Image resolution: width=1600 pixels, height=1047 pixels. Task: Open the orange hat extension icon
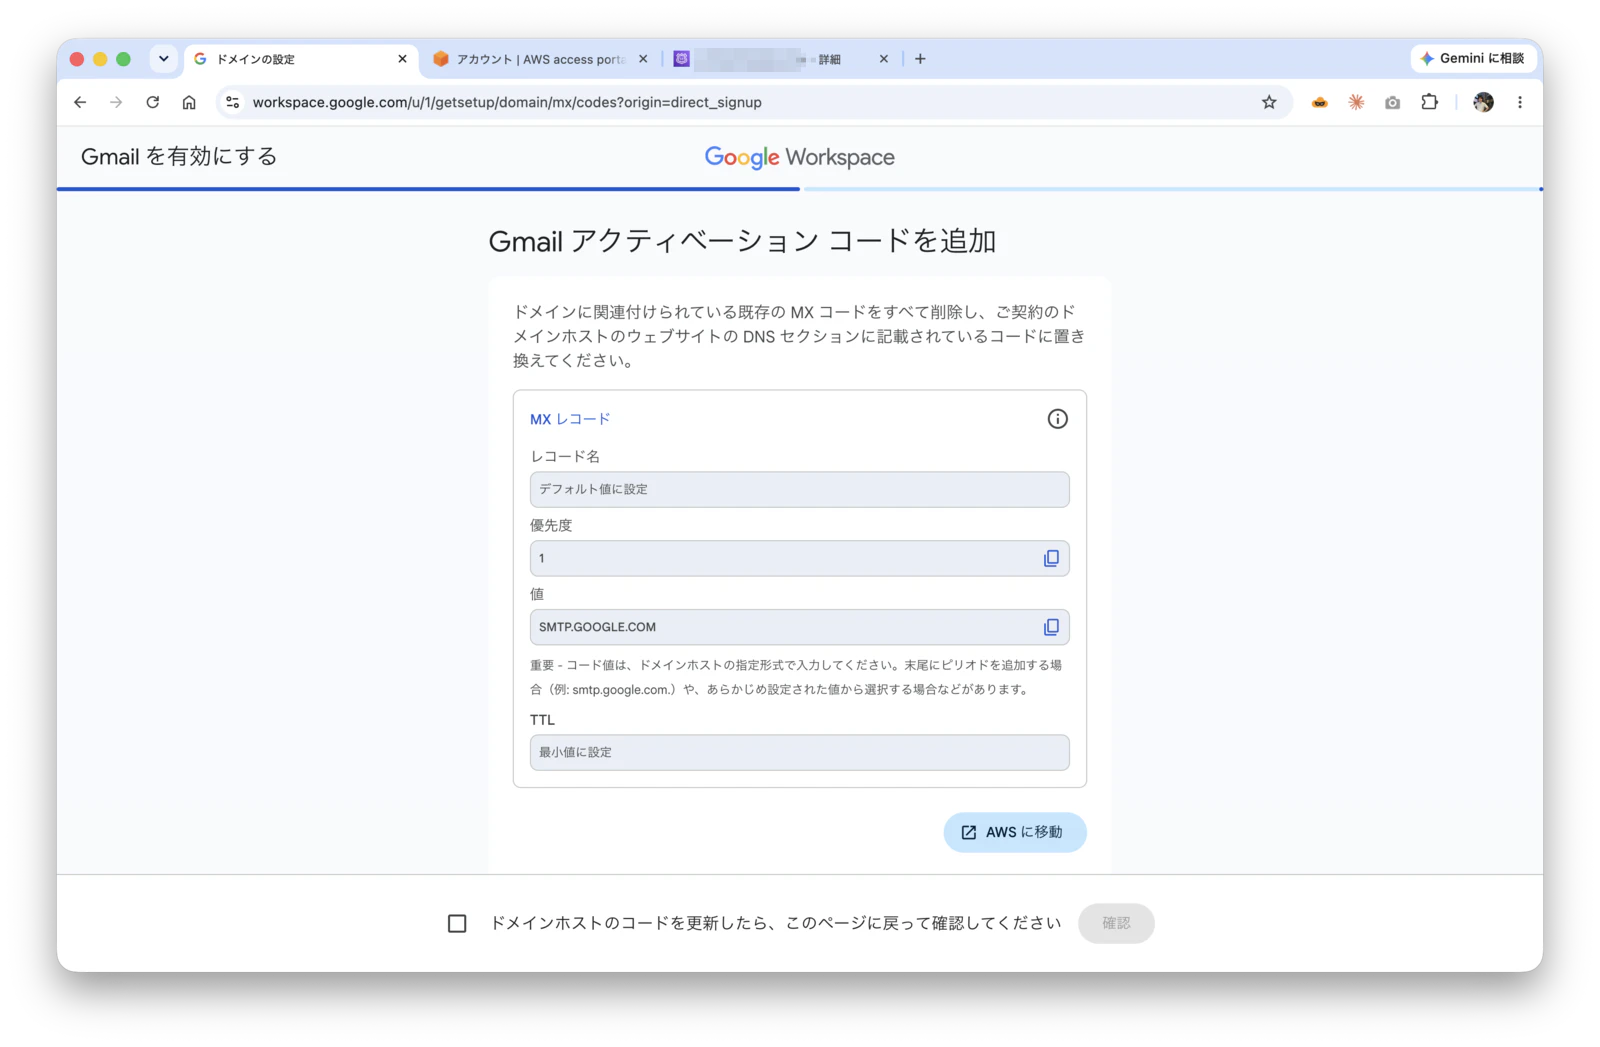point(1320,102)
